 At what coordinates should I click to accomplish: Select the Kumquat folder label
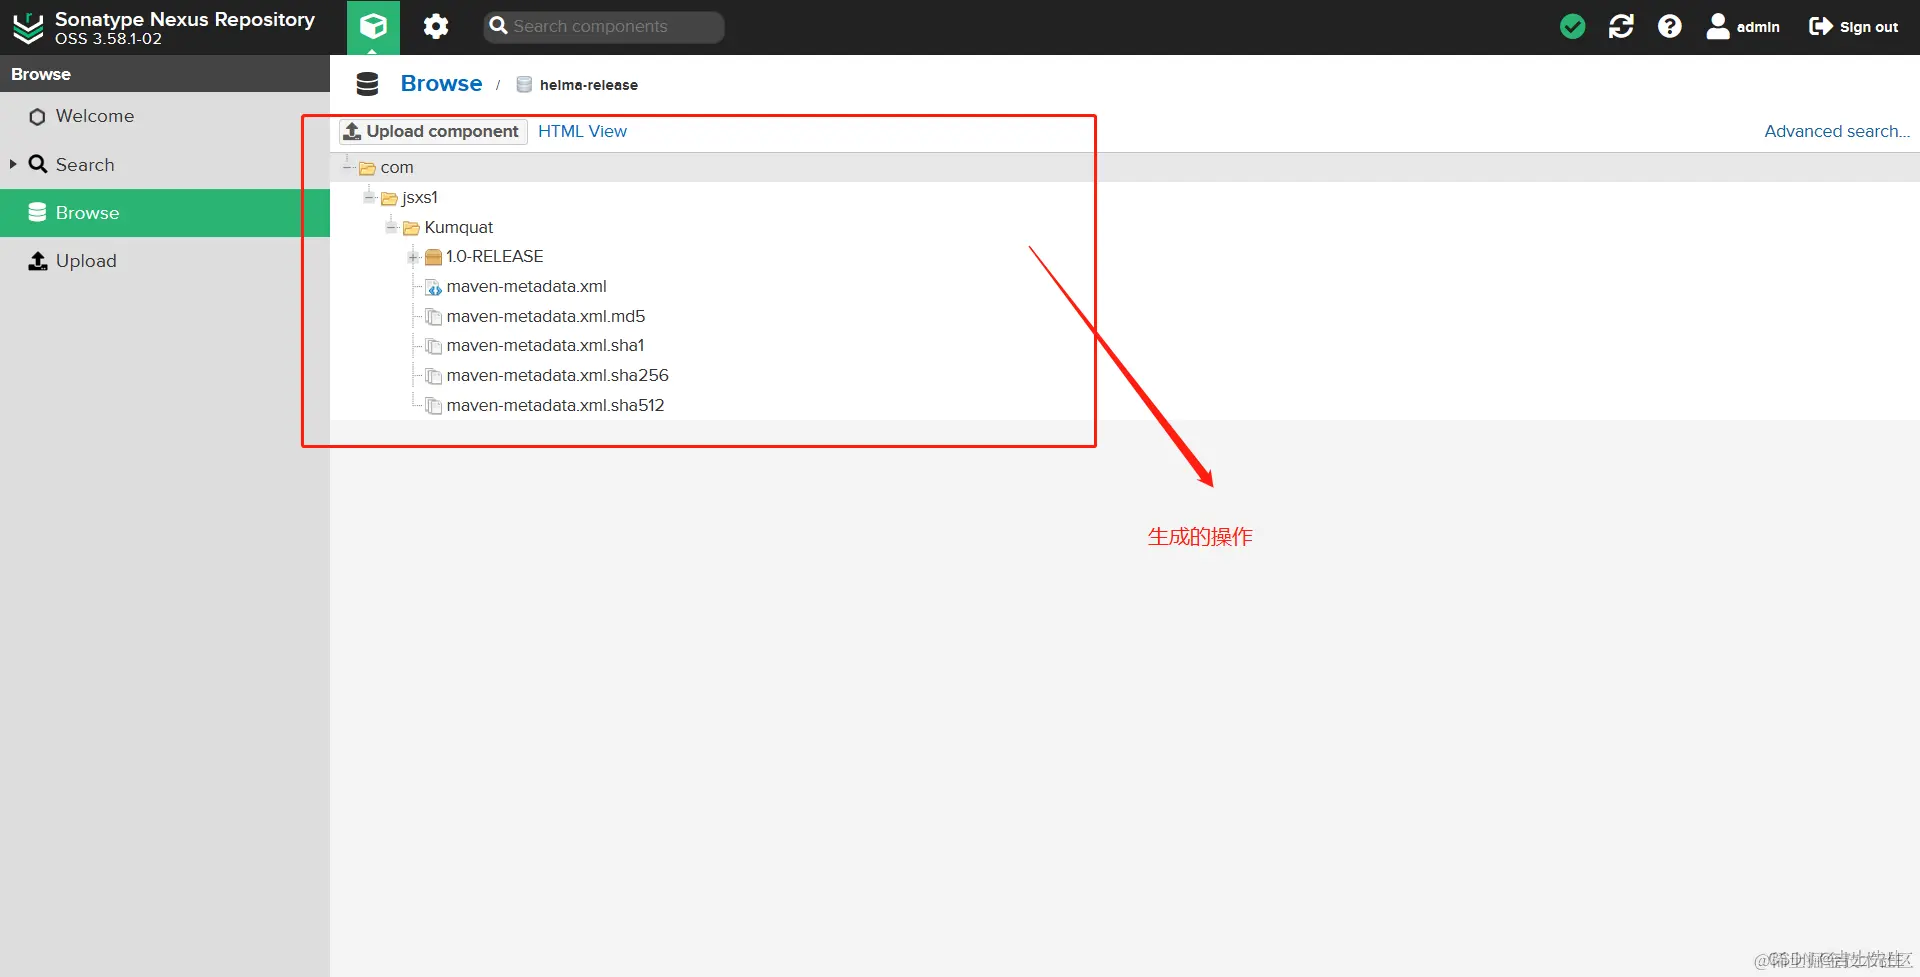pyautogui.click(x=459, y=227)
